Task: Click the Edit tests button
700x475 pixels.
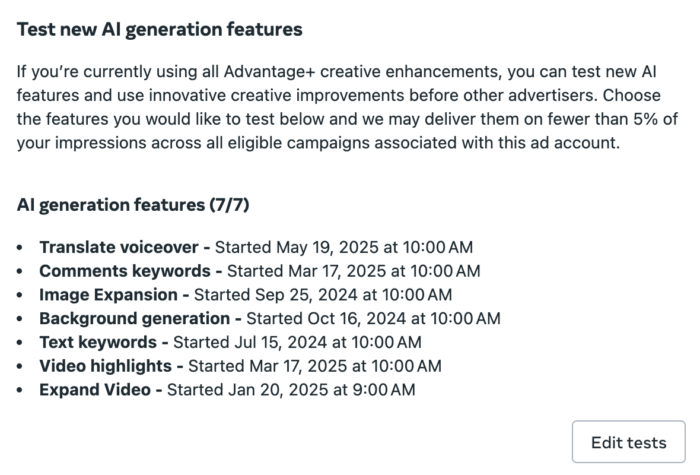Action: pos(628,442)
